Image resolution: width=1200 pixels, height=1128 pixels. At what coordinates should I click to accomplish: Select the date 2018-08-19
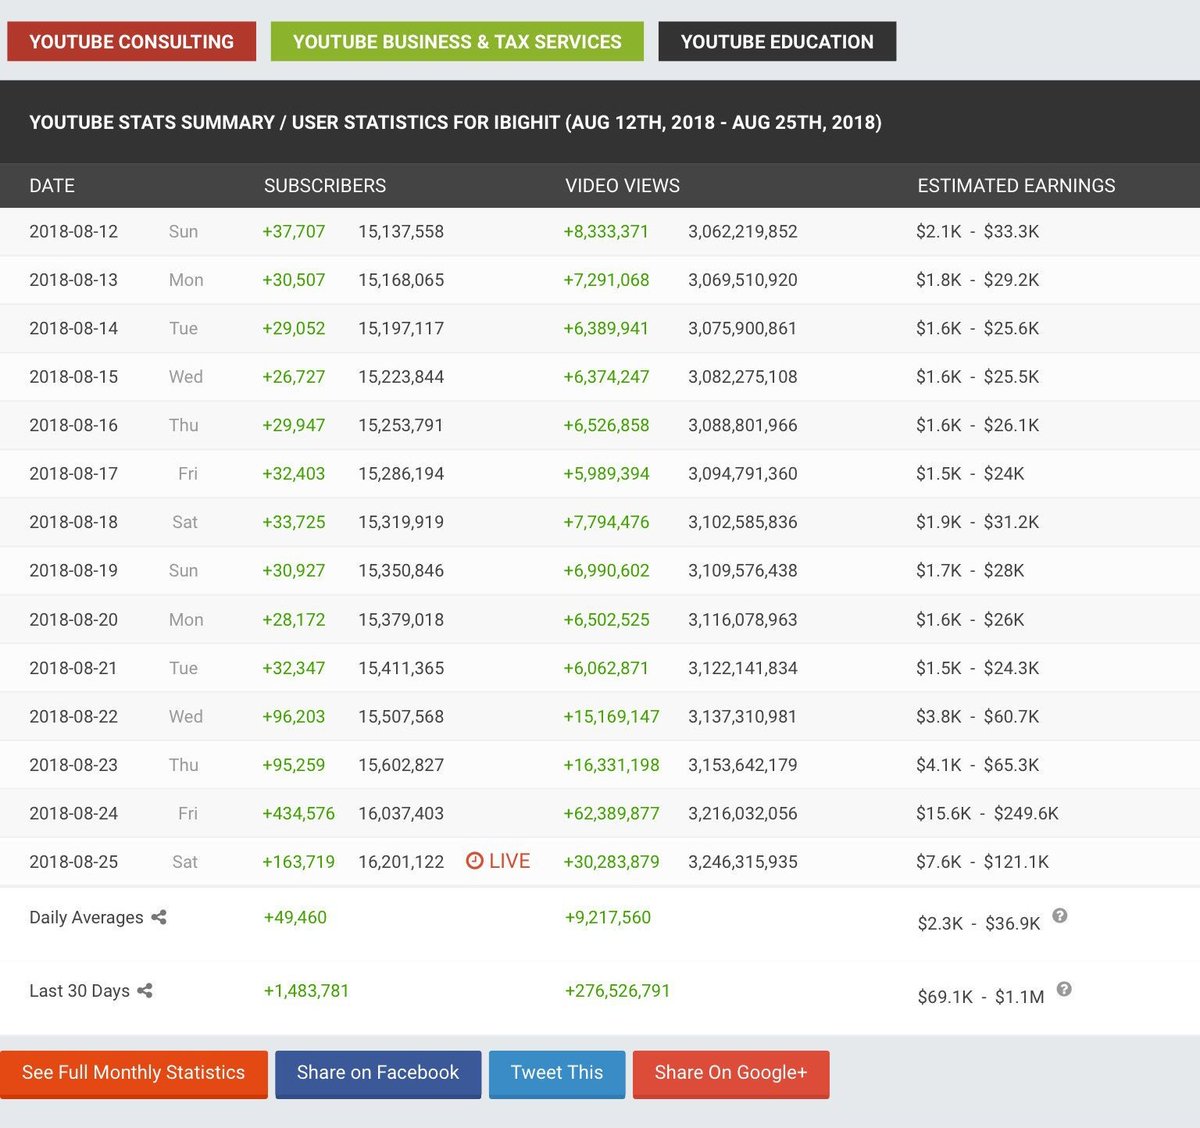point(73,571)
